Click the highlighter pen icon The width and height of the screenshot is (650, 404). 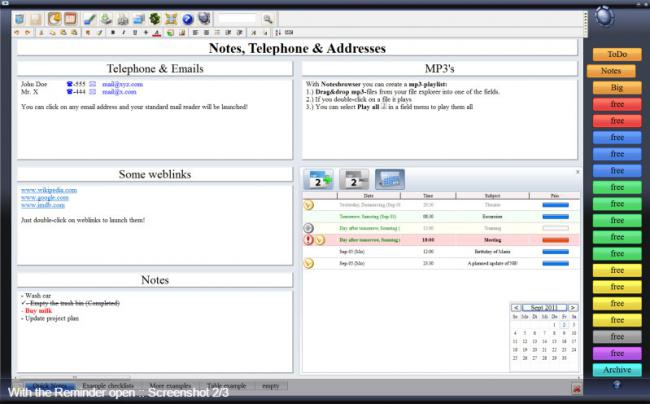pyautogui.click(x=99, y=32)
